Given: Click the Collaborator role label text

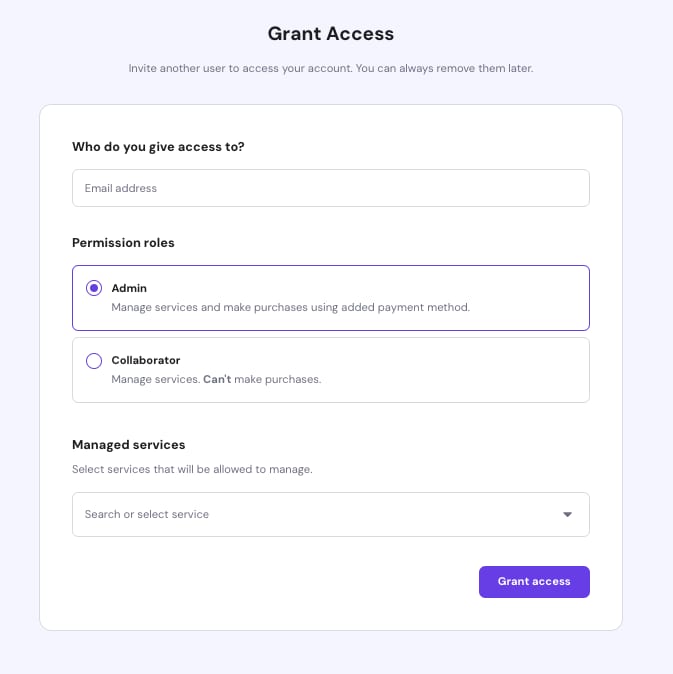Looking at the screenshot, I should click(145, 360).
